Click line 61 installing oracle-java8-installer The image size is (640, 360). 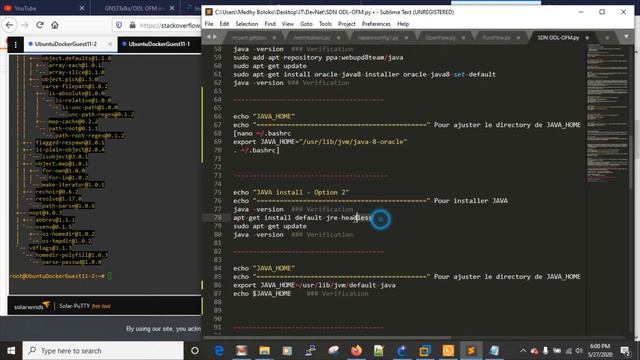(364, 74)
